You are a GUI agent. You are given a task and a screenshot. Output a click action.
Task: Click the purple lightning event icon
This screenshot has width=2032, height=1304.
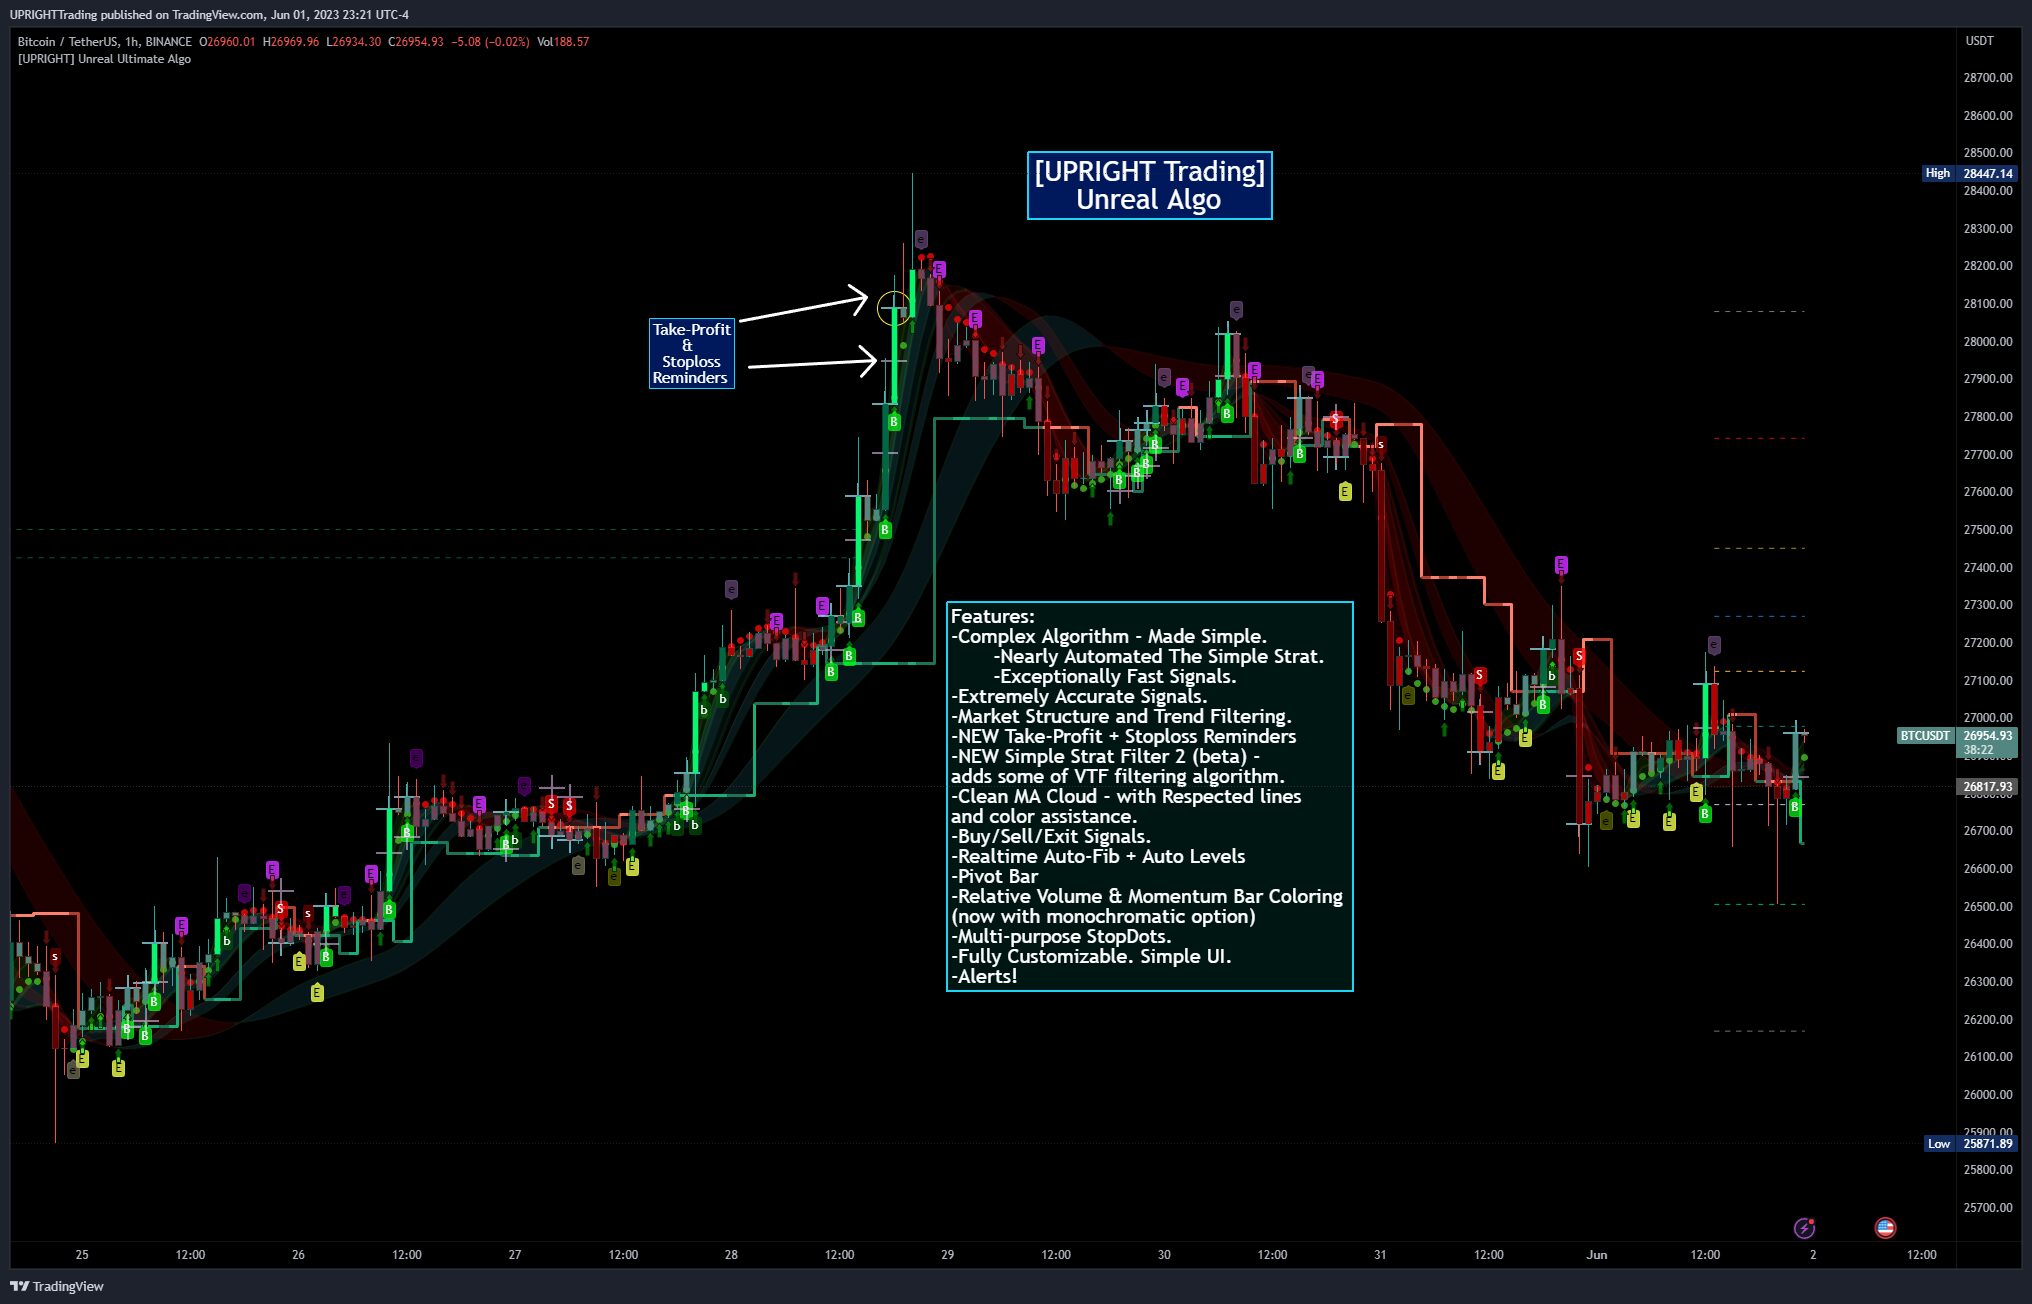[x=1804, y=1227]
